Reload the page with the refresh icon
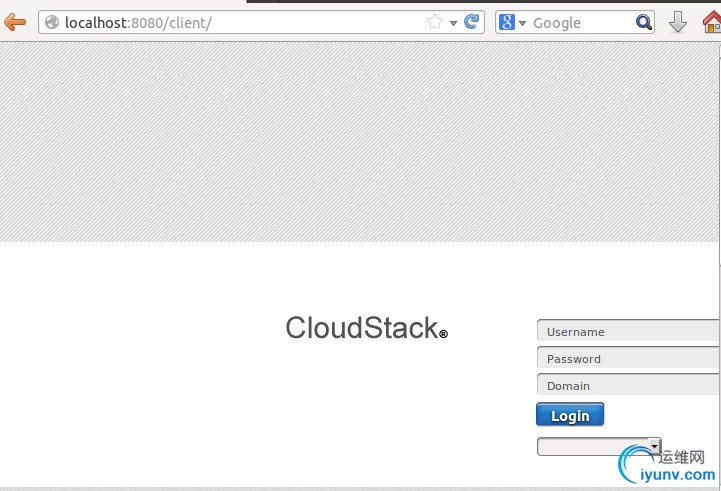This screenshot has width=721, height=491. 471,22
